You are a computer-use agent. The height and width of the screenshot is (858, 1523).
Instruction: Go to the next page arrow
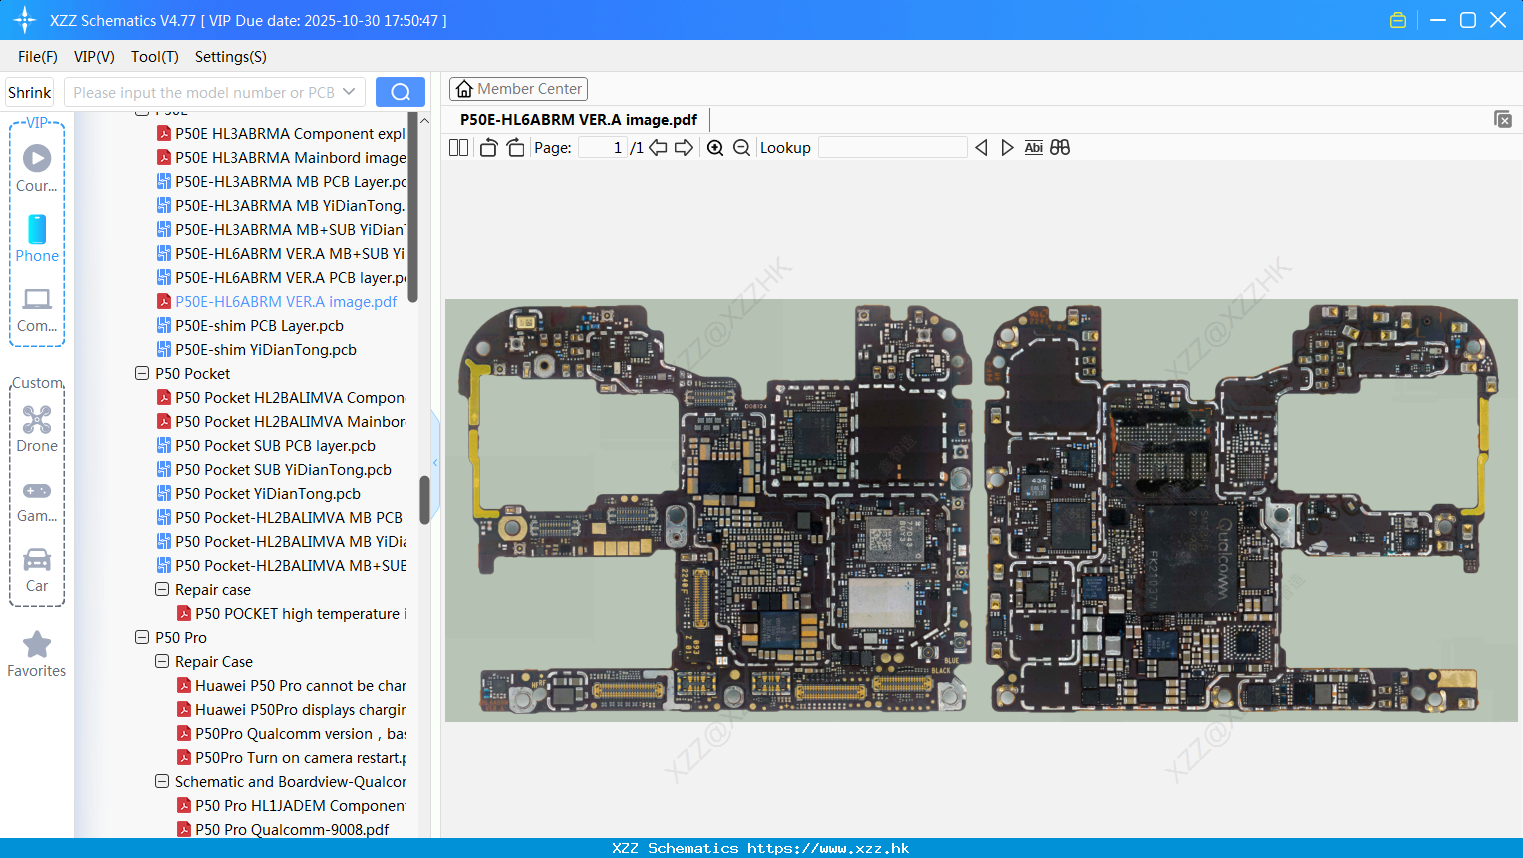coord(684,148)
